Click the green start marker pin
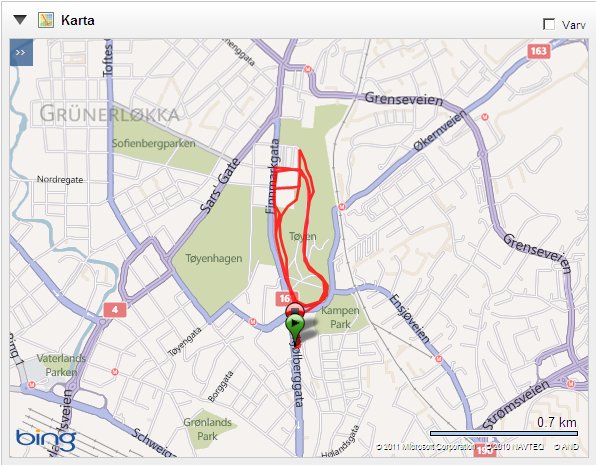The height and width of the screenshot is (465, 596). point(295,327)
